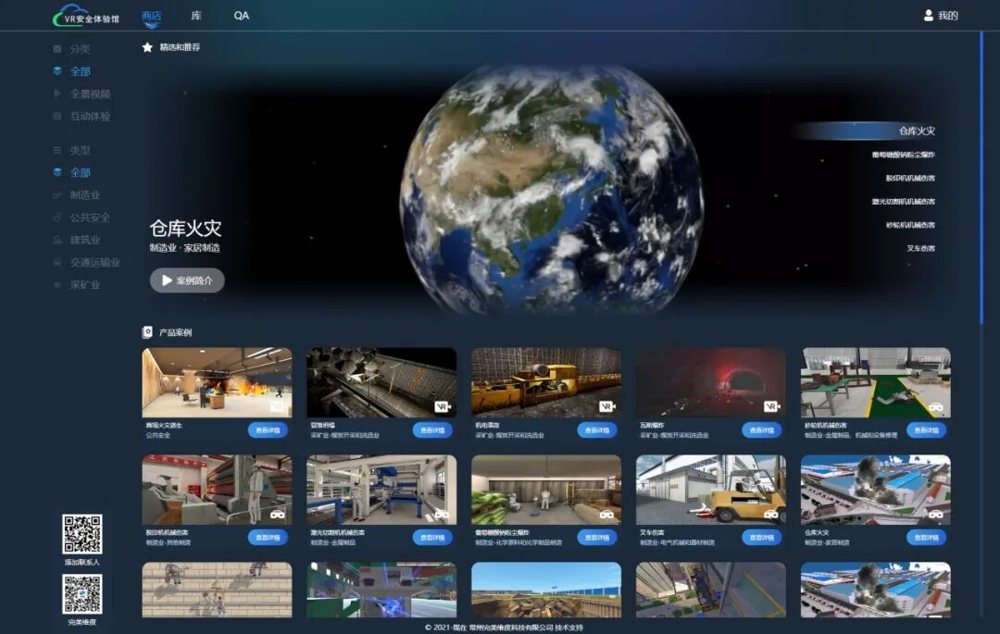The height and width of the screenshot is (634, 1000).
Task: Filter type by 公共安全
Action: click(x=90, y=217)
